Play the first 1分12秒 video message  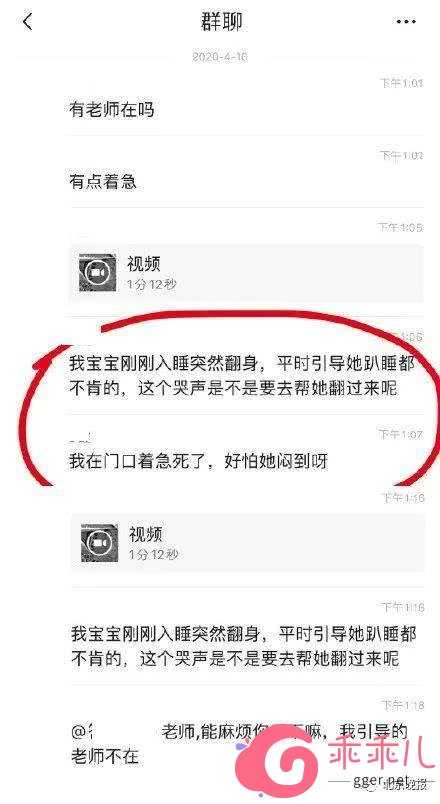[x=247, y=273]
